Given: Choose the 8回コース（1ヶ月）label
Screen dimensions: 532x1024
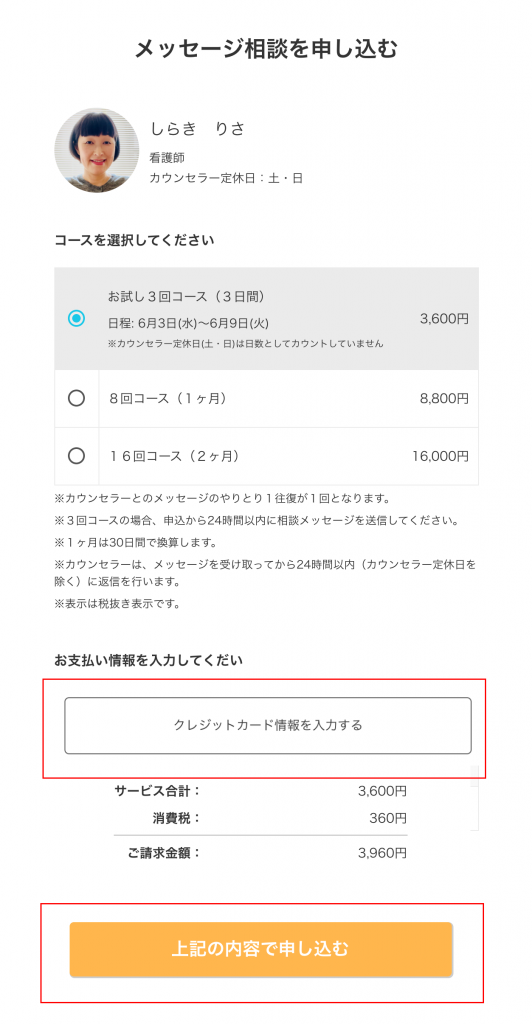Looking at the screenshot, I should [x=168, y=398].
